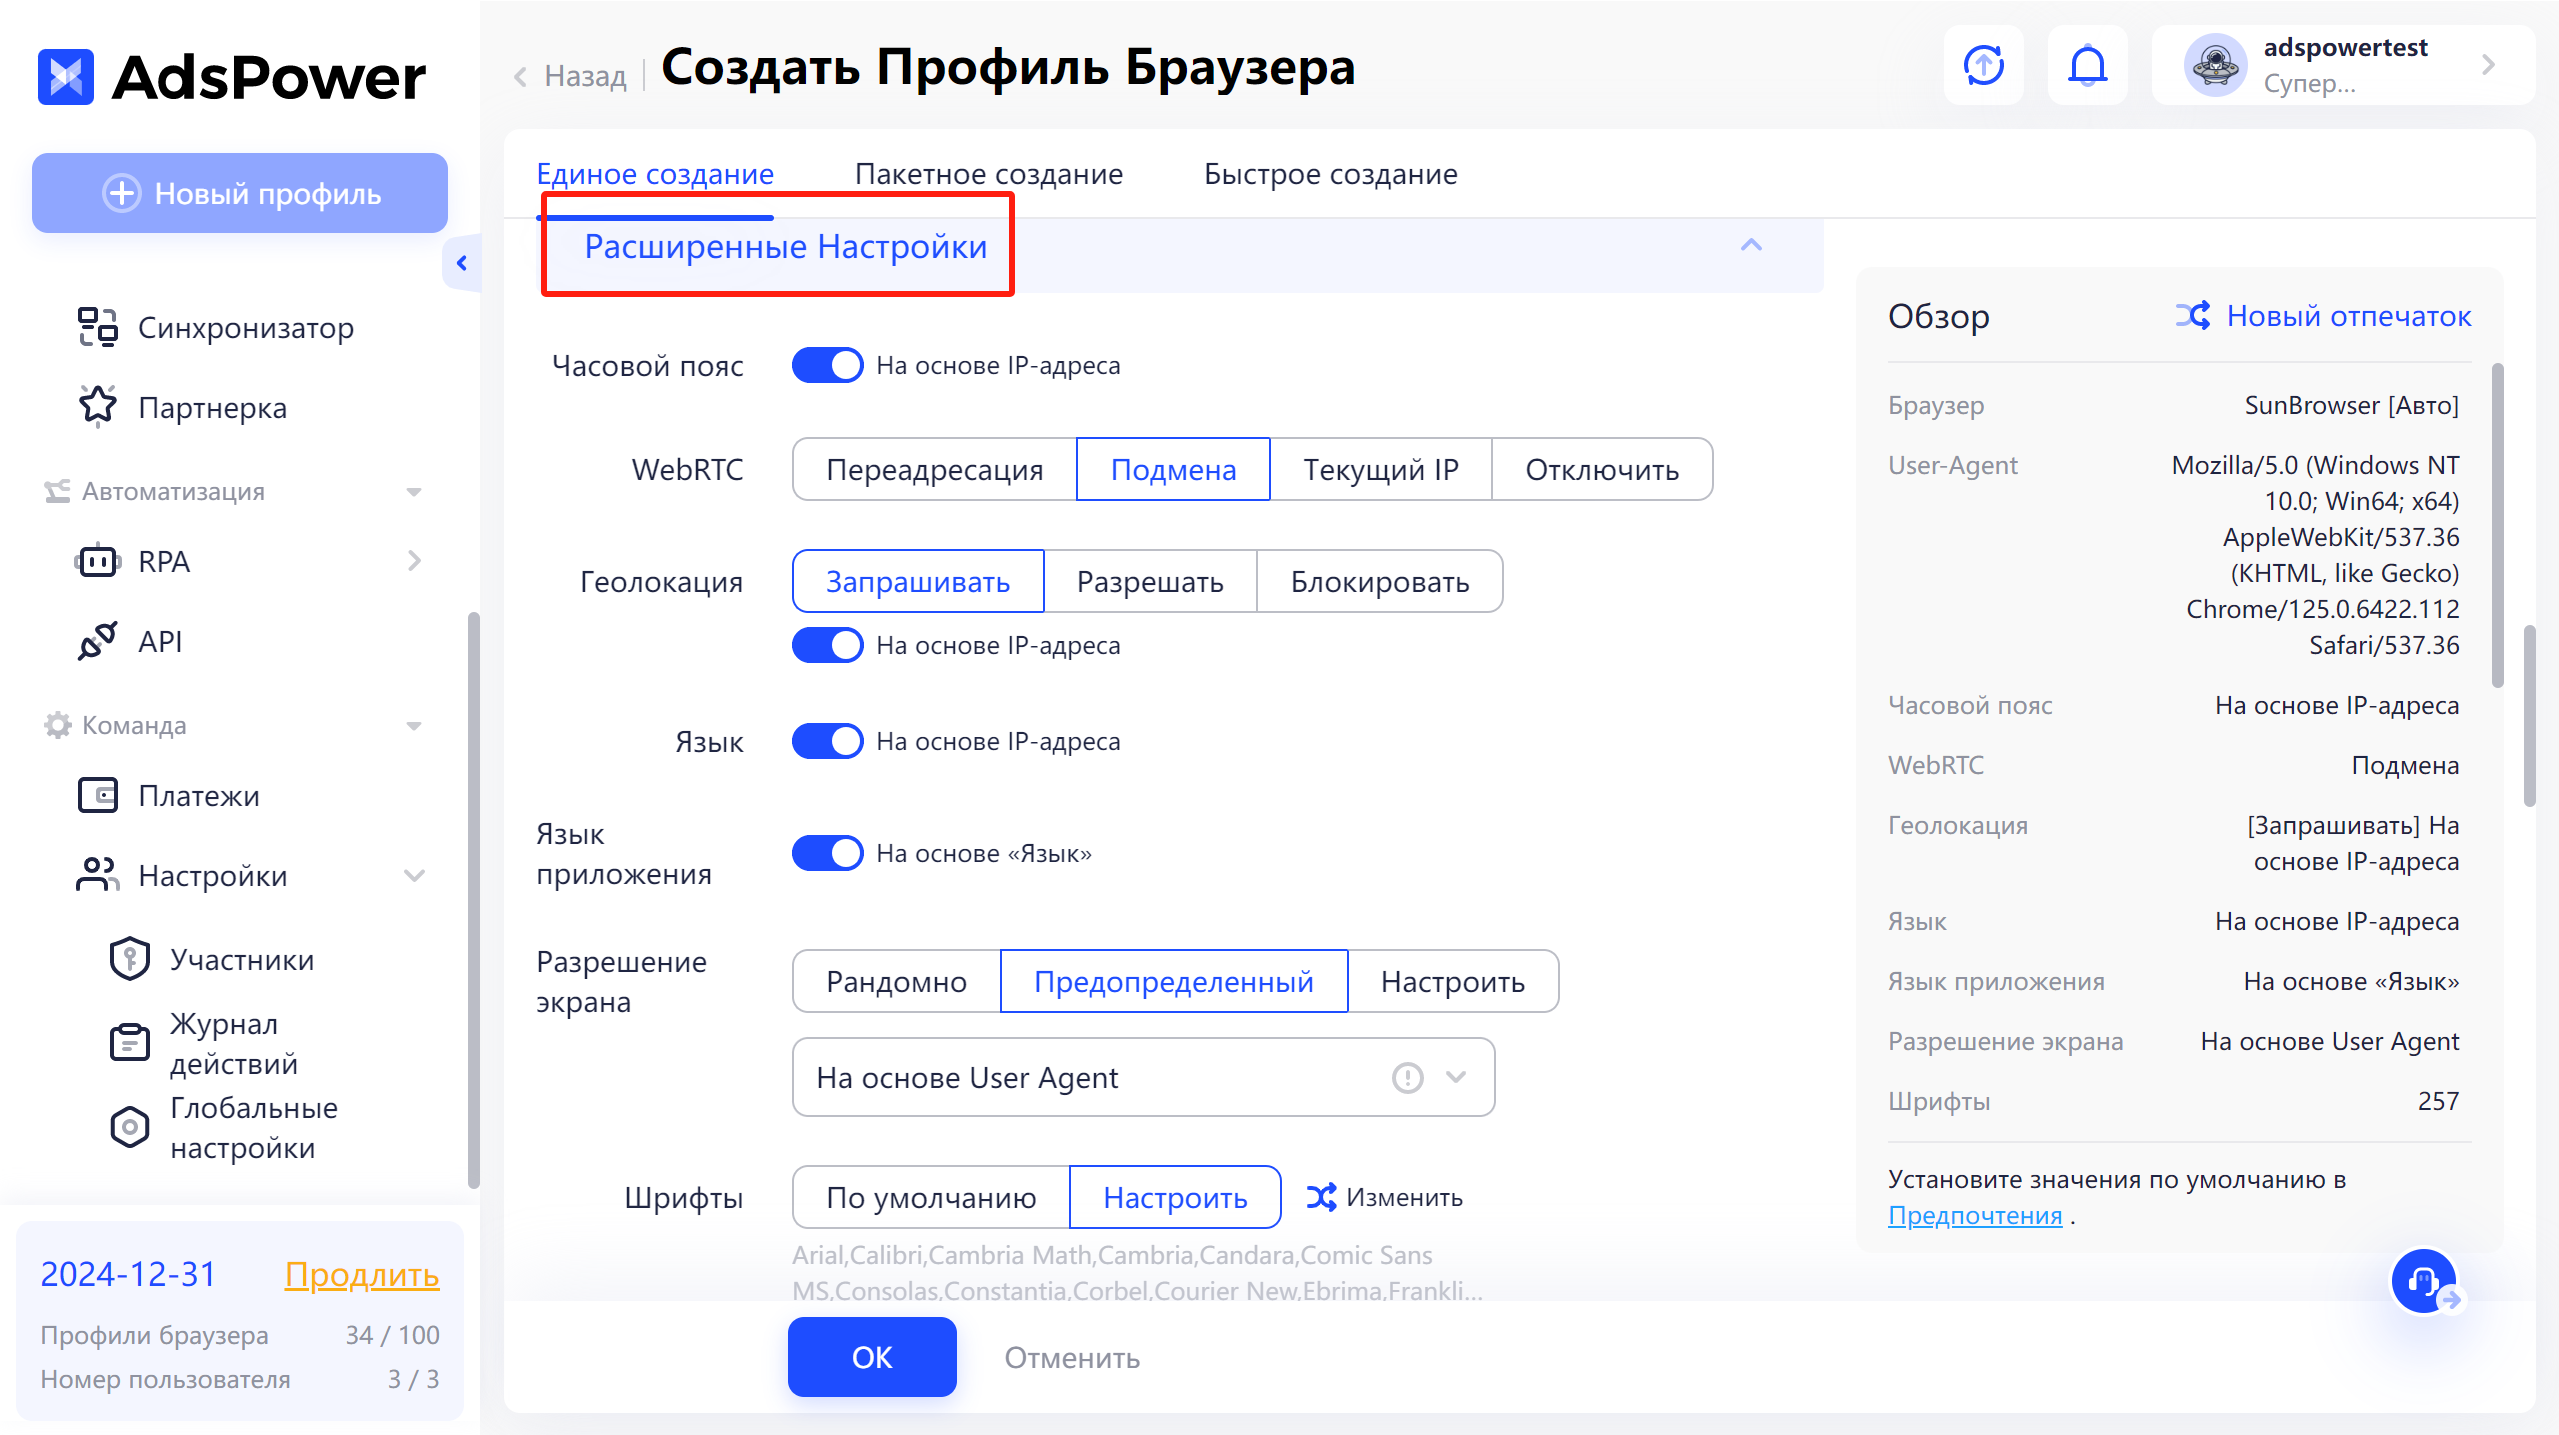Collapse the Настройки submenu chevron
The width and height of the screenshot is (2559, 1435).
(414, 875)
